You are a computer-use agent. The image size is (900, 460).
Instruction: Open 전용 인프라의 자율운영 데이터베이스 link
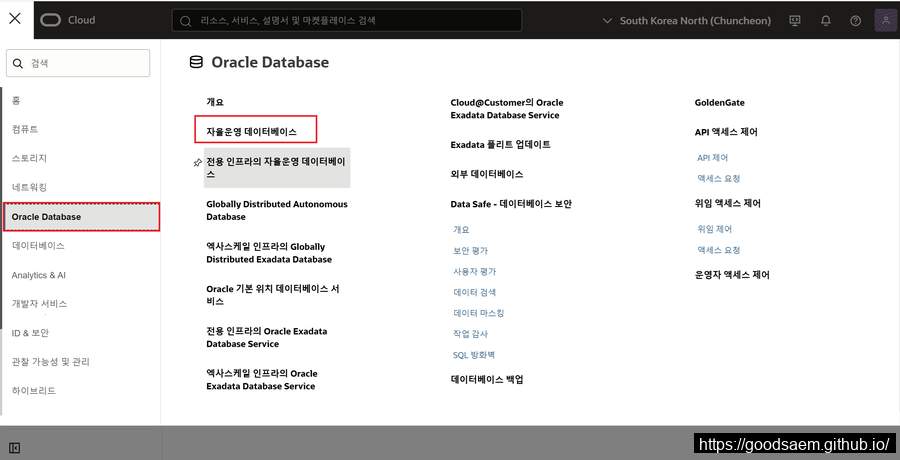[x=277, y=168]
